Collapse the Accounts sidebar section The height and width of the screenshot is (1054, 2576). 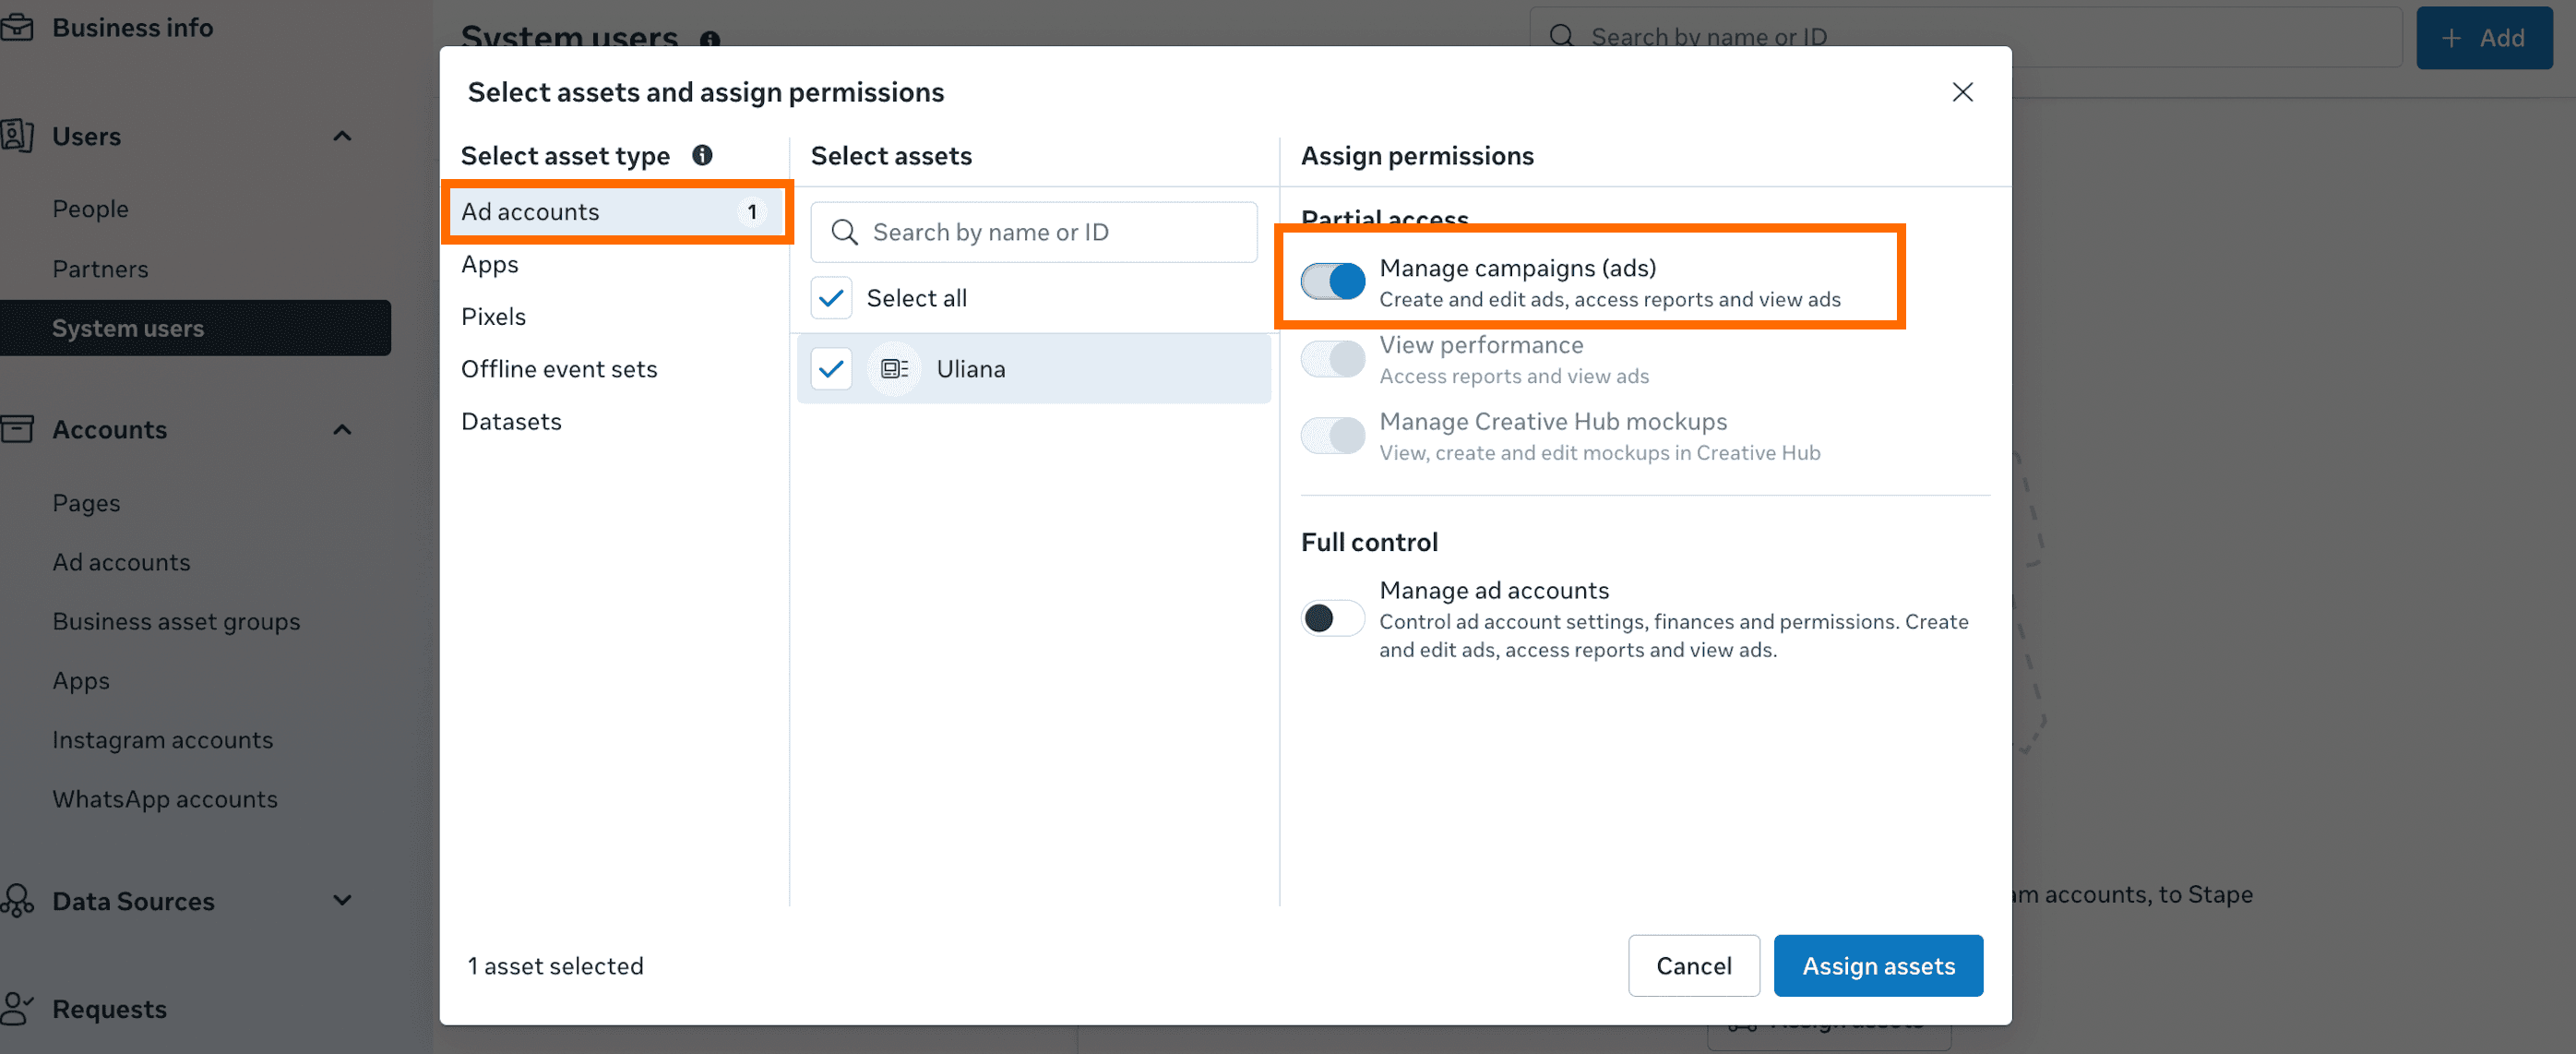point(342,430)
